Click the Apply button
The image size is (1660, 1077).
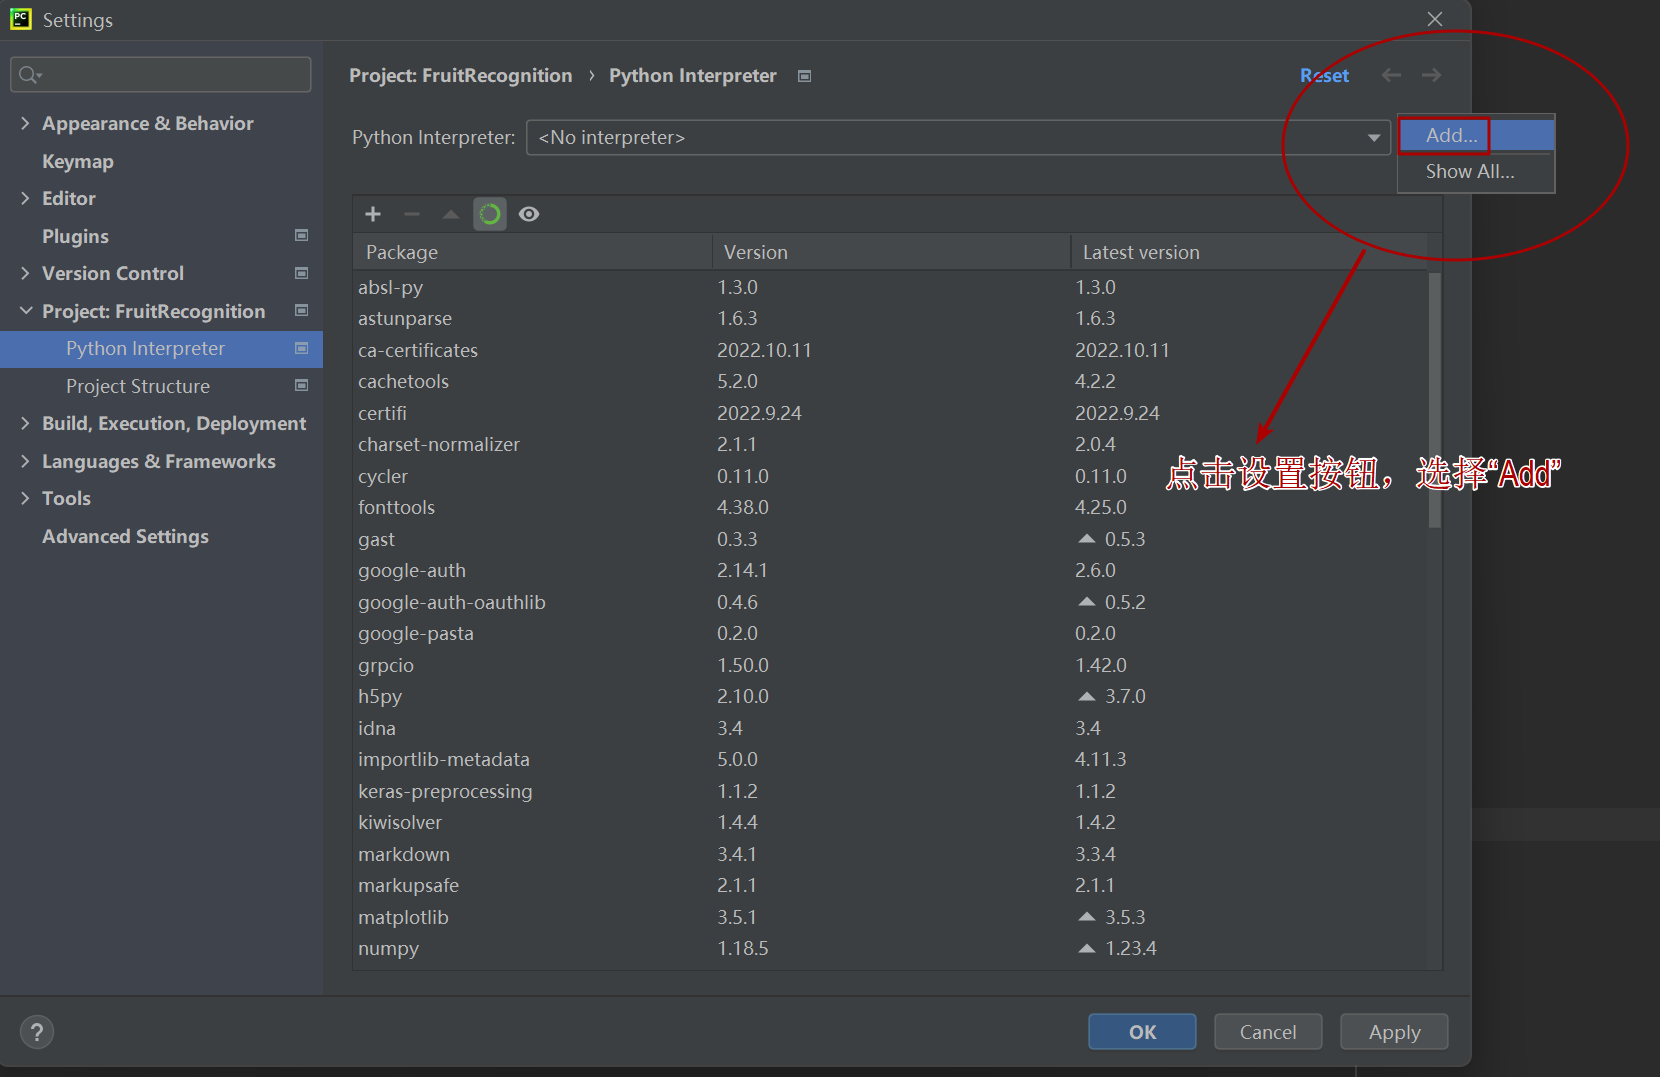click(x=1394, y=1032)
